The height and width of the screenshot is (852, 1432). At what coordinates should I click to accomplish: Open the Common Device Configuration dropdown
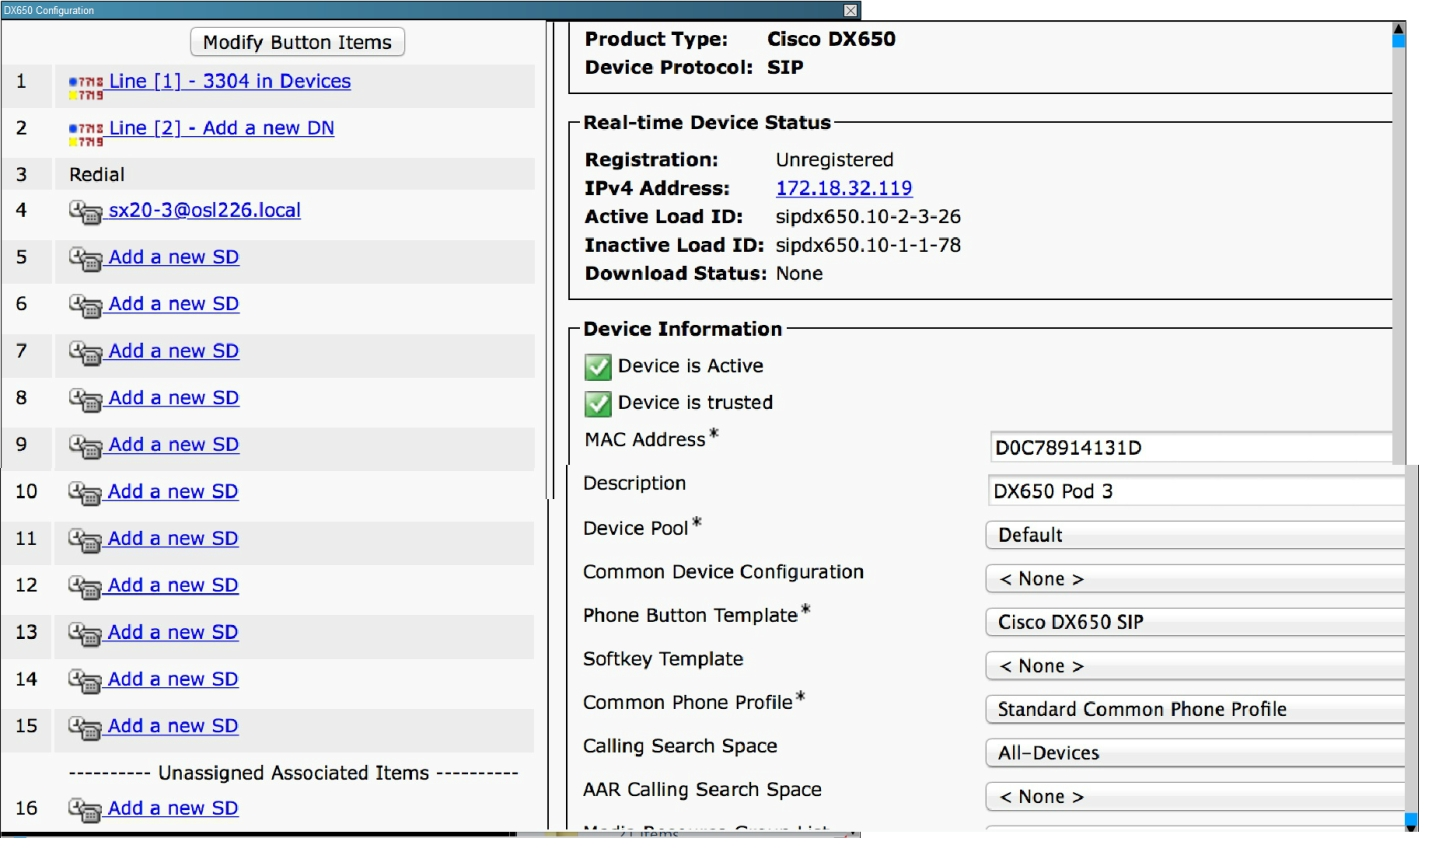[x=1195, y=579]
